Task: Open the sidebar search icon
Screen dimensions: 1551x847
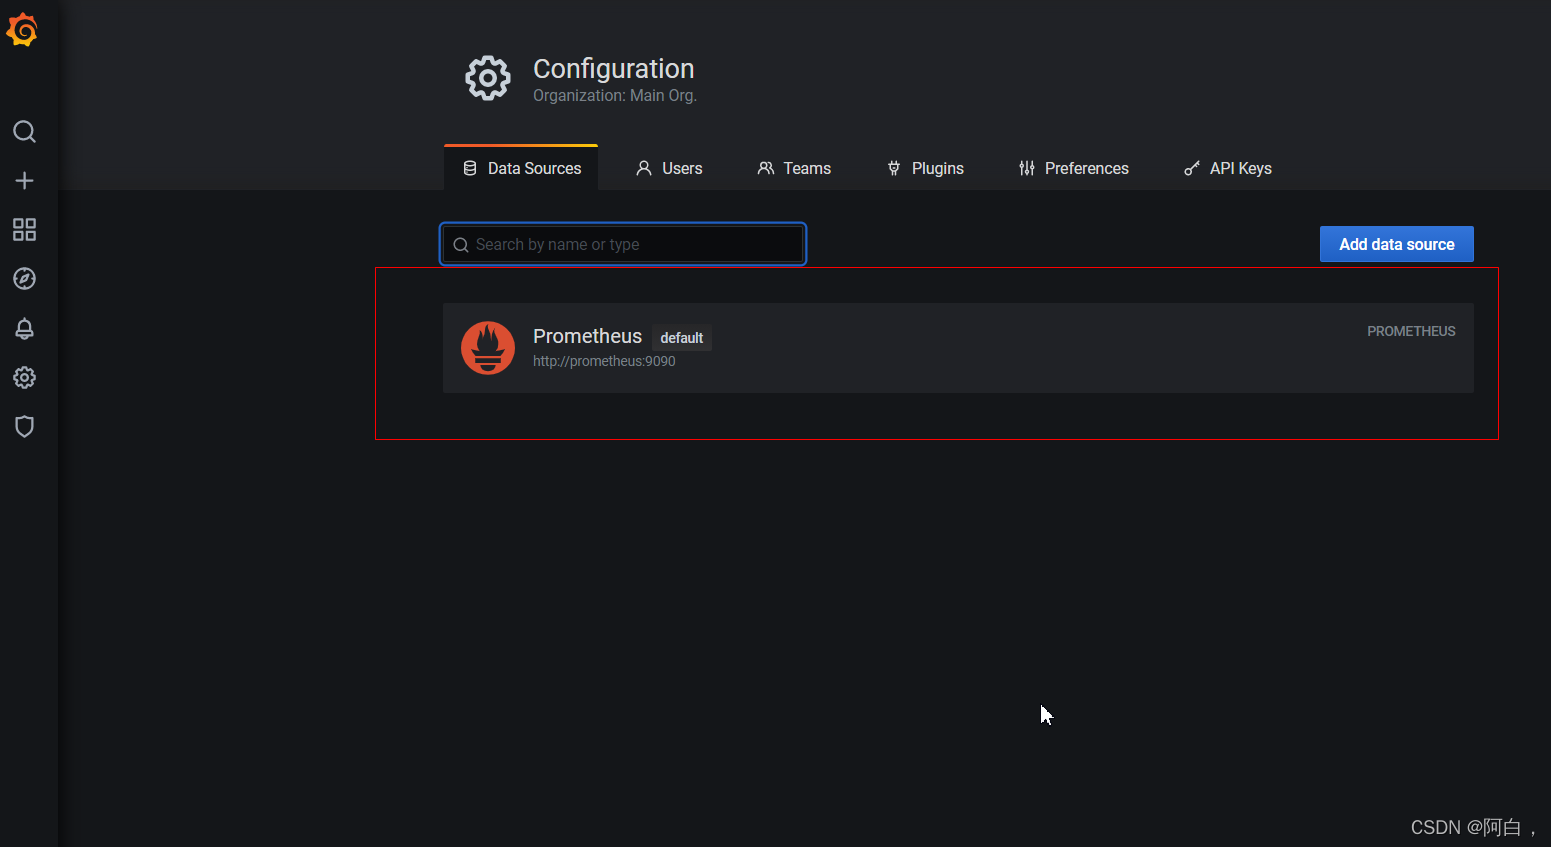Action: tap(24, 132)
